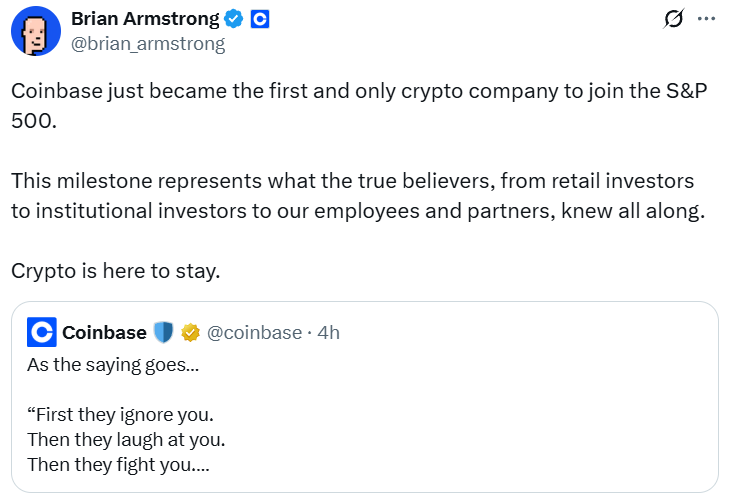Screen dimensions: 730x504
Task: Click the 'First they ignore you.' line
Action: pos(120,414)
